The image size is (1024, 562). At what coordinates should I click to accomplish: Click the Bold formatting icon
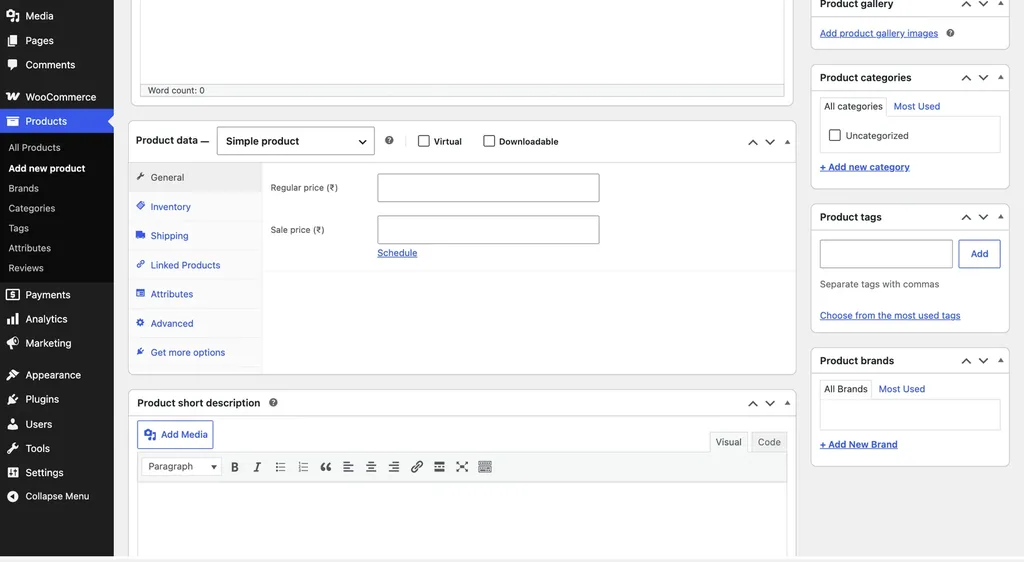(234, 467)
